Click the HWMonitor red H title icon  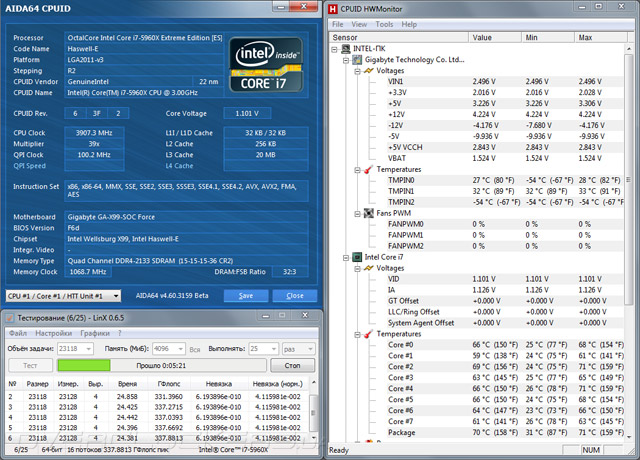pyautogui.click(x=333, y=9)
